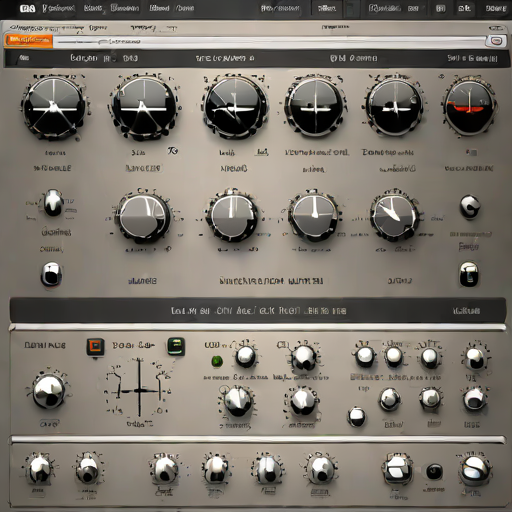The height and width of the screenshot is (512, 512).
Task: Select the first large black knob in the top row
Action: [54, 107]
